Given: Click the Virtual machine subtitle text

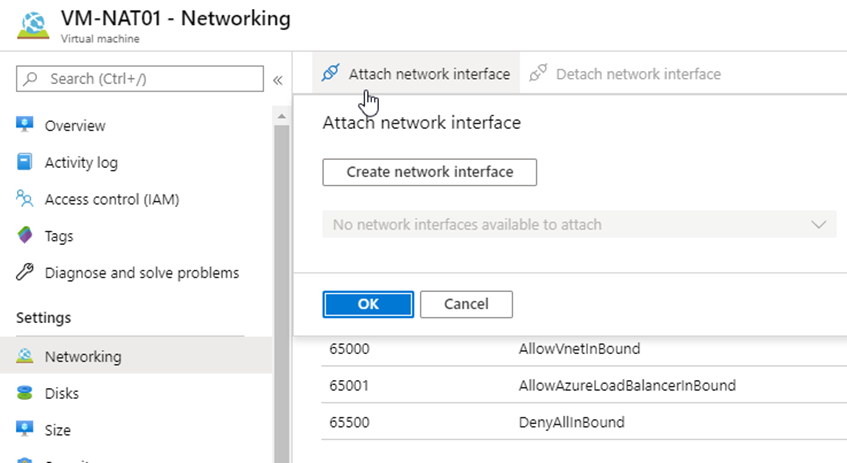Looking at the screenshot, I should [x=100, y=39].
